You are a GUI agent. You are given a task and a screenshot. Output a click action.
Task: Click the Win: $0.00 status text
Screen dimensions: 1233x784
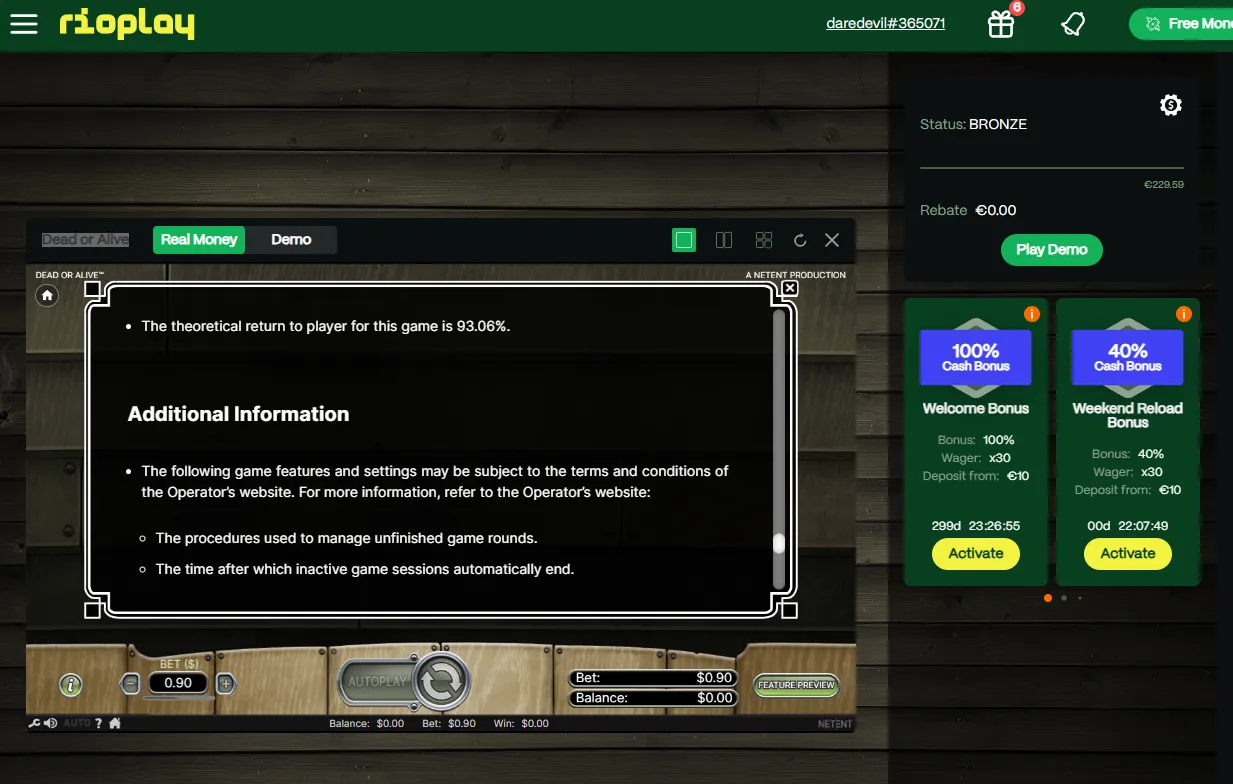coord(521,723)
